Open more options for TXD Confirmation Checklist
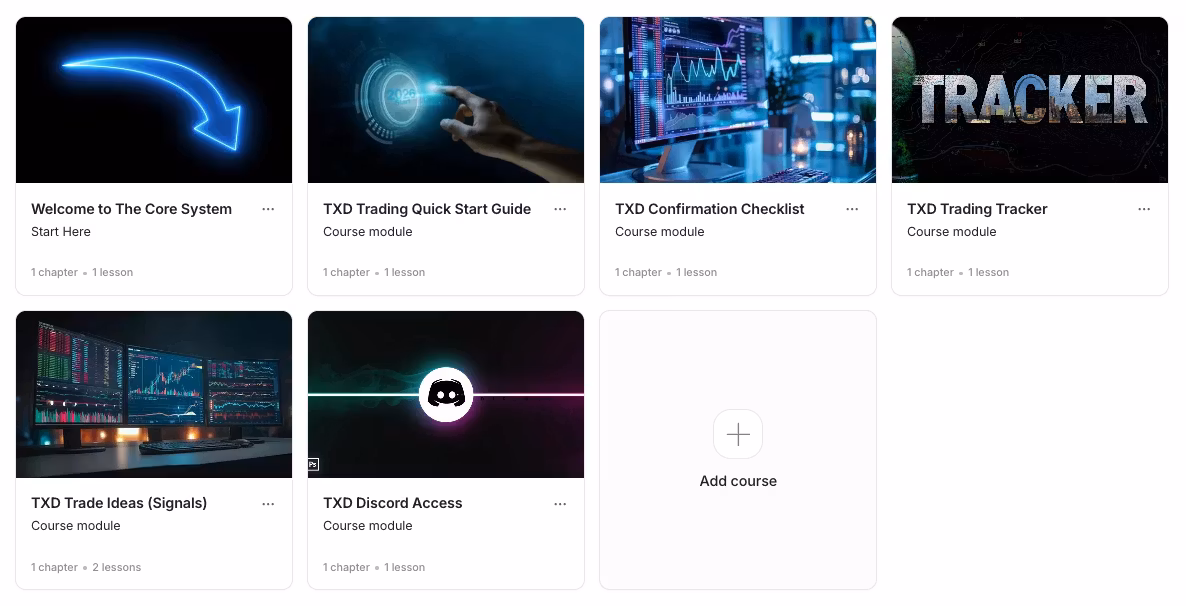This screenshot has height=606, width=1186. [x=852, y=210]
